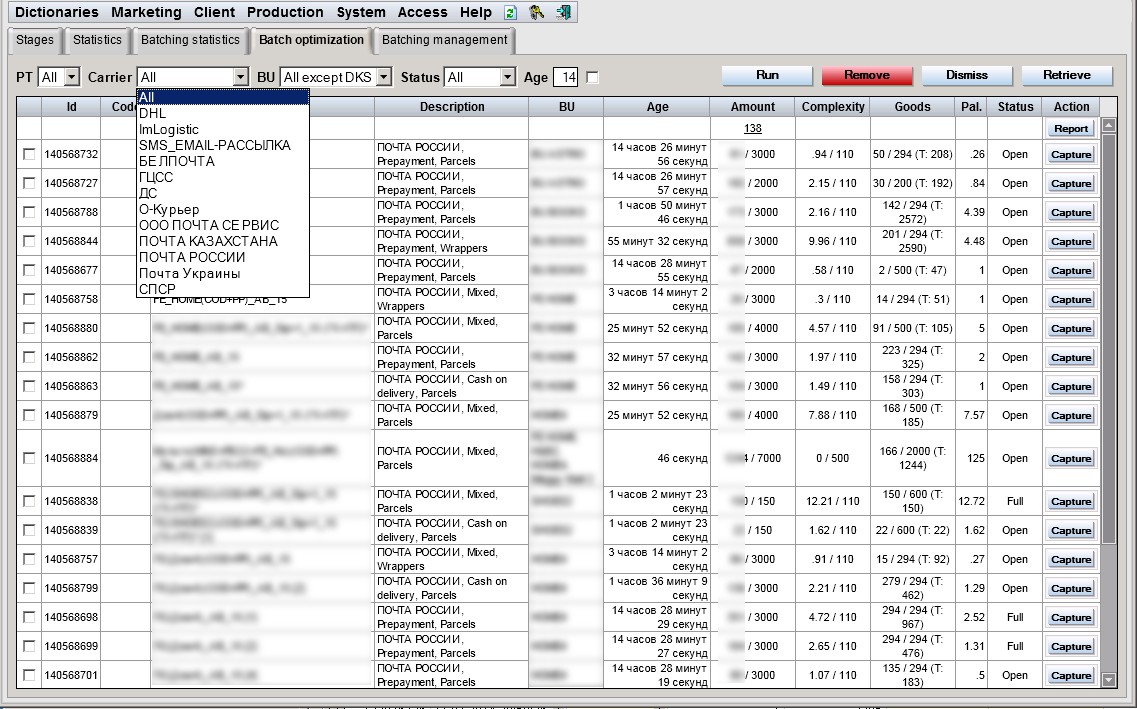Open the System menu
Screen dimensions: 1137x709
pos(360,12)
